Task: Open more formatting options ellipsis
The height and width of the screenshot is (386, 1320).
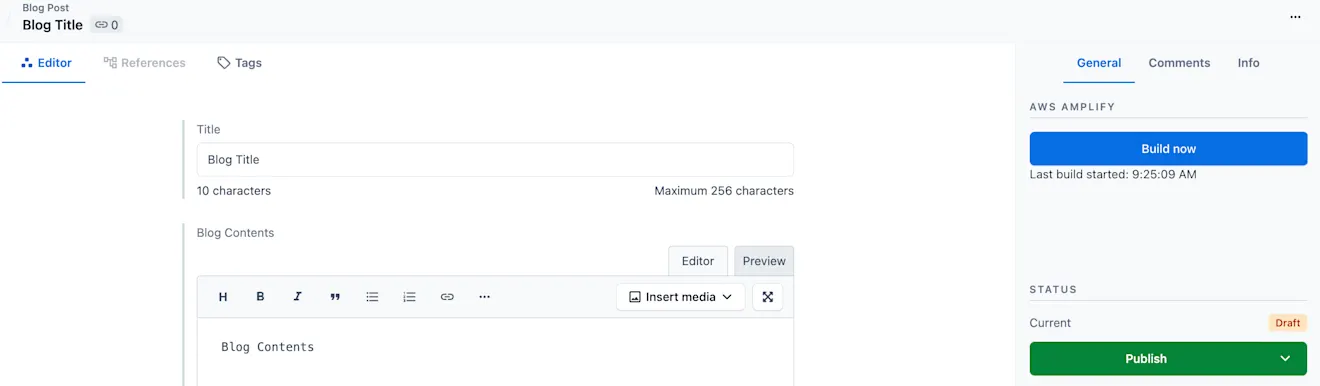Action: 484,297
